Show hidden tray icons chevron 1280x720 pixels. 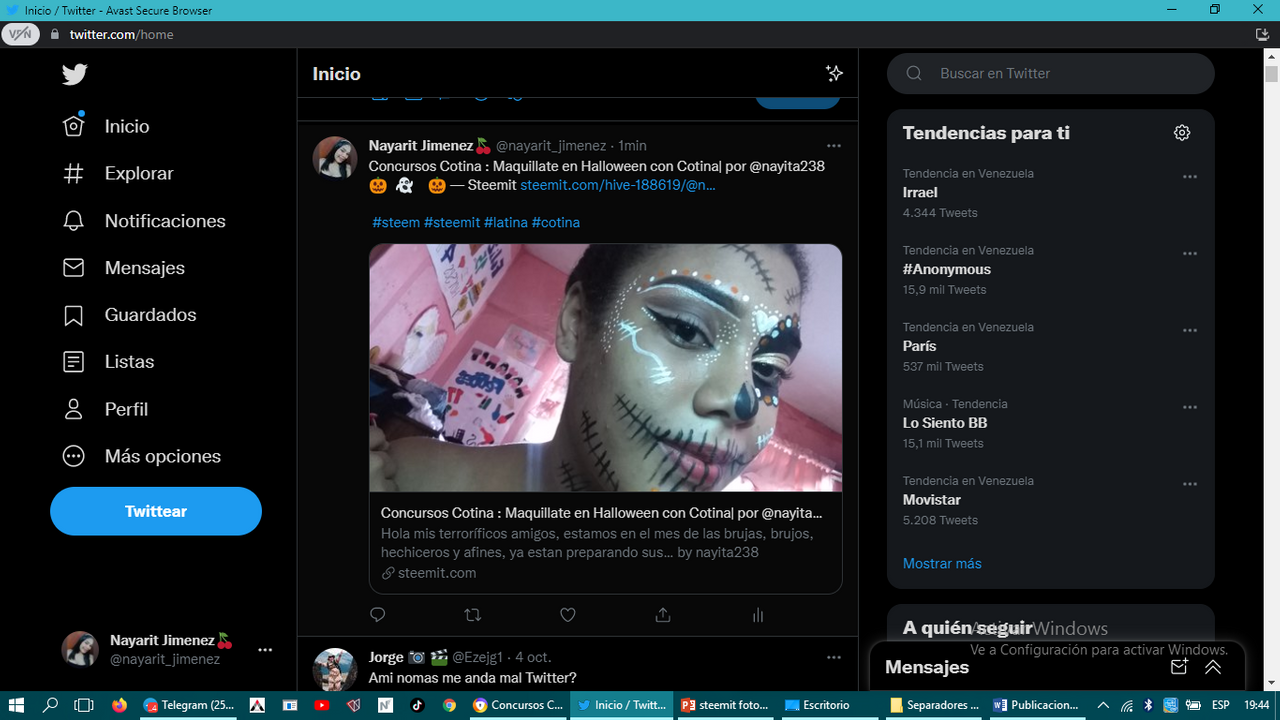point(1103,705)
